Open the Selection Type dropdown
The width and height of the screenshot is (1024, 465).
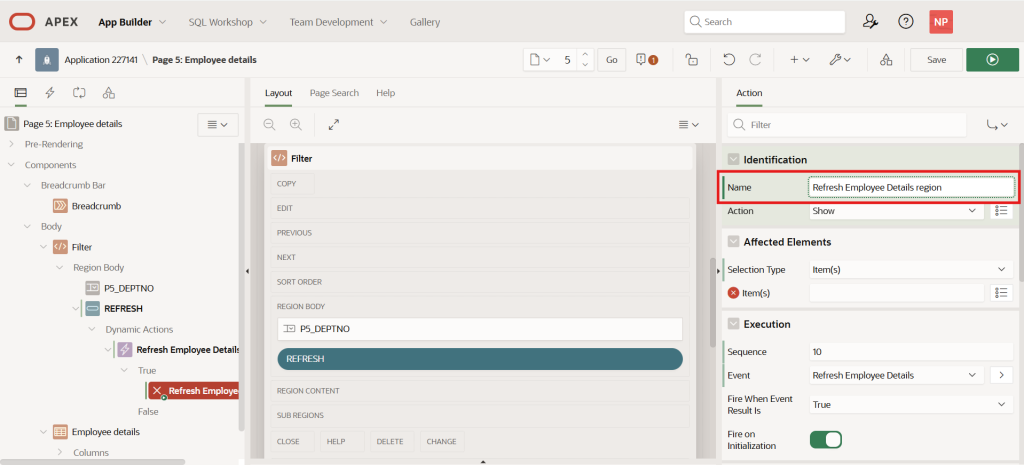(x=911, y=269)
